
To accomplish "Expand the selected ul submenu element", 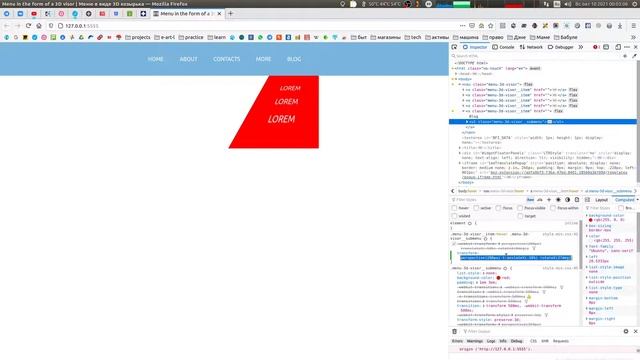I will 467,122.
